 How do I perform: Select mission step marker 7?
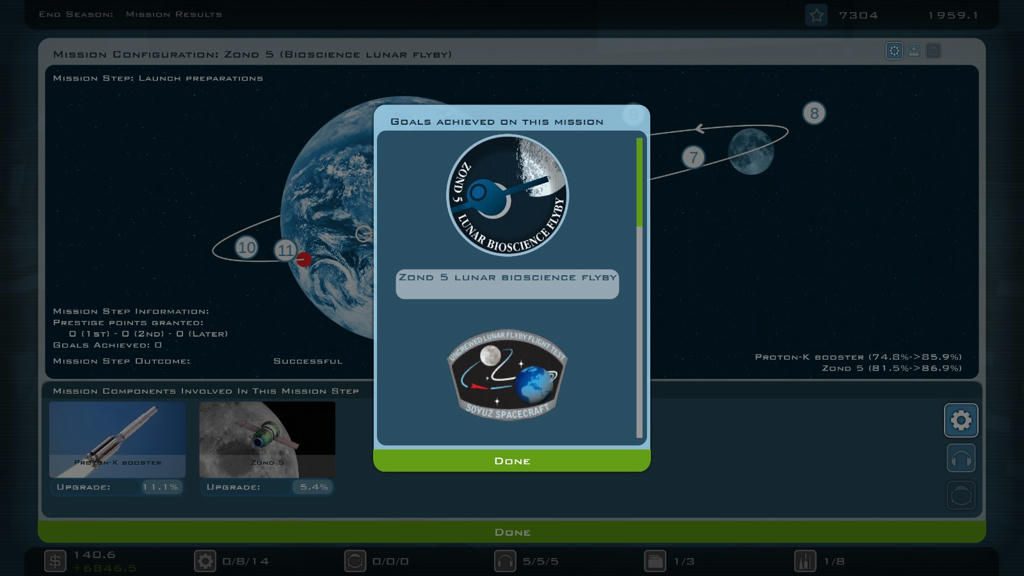click(x=694, y=157)
